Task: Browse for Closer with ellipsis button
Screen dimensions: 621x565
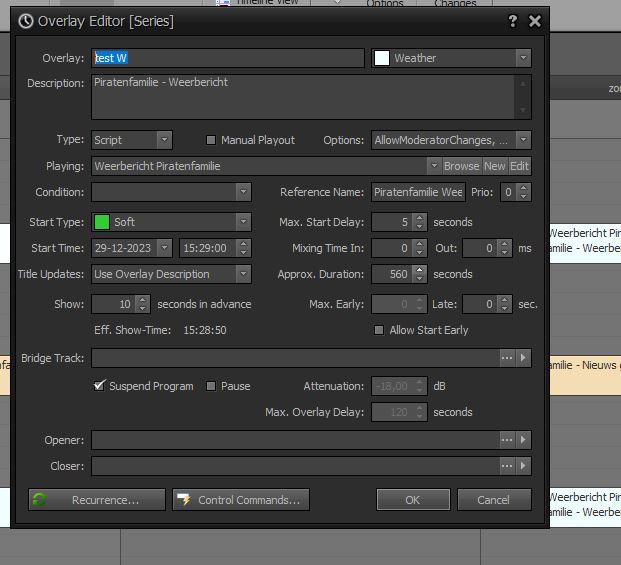Action: [507, 466]
